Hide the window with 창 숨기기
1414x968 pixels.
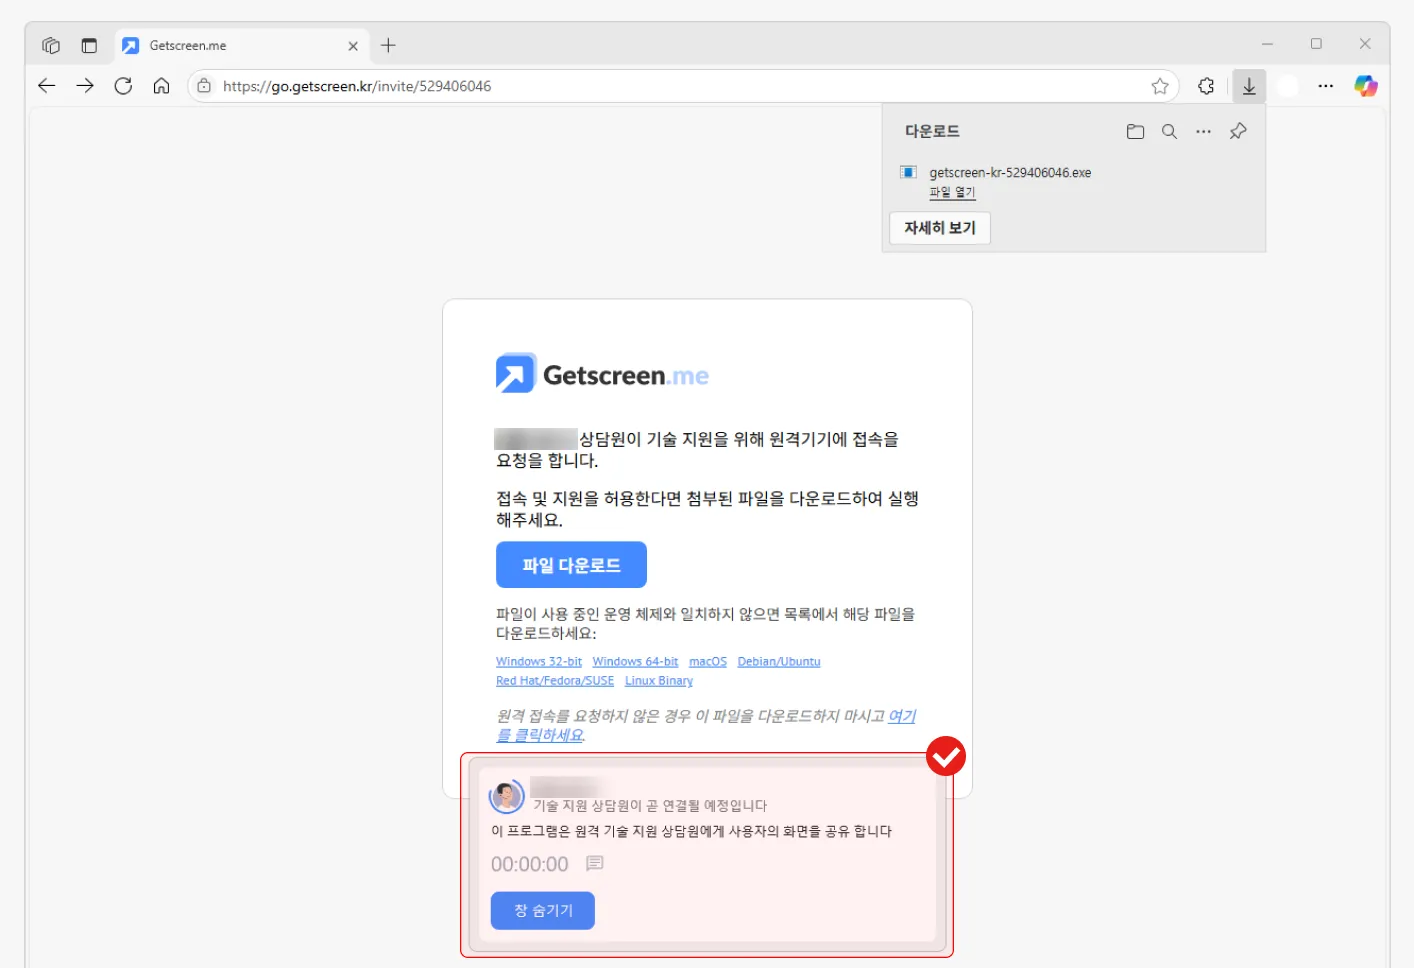(x=542, y=910)
